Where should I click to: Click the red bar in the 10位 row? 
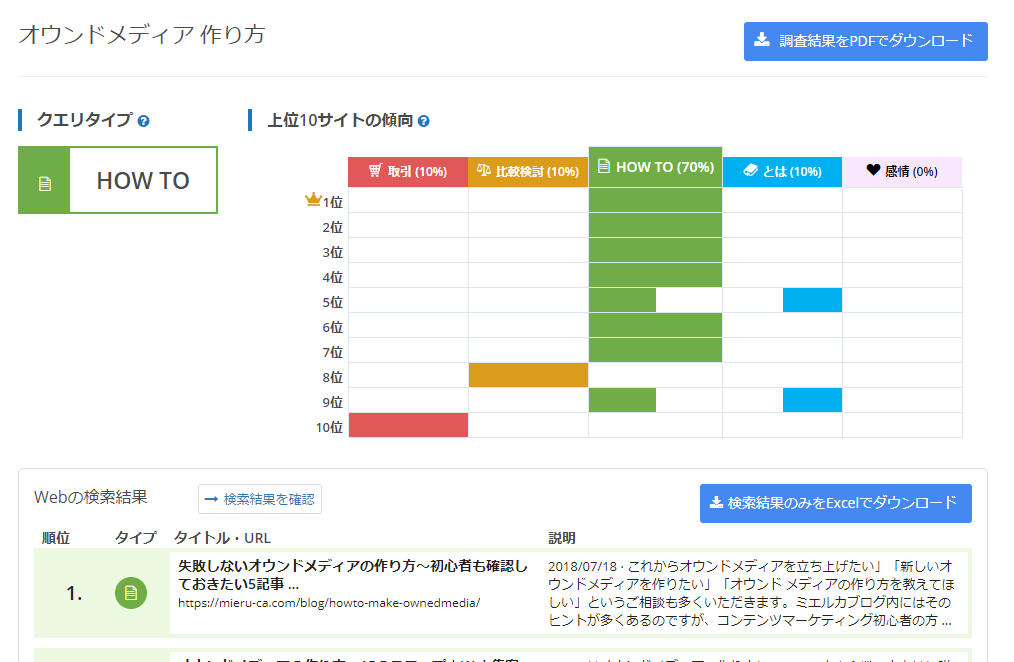point(408,425)
